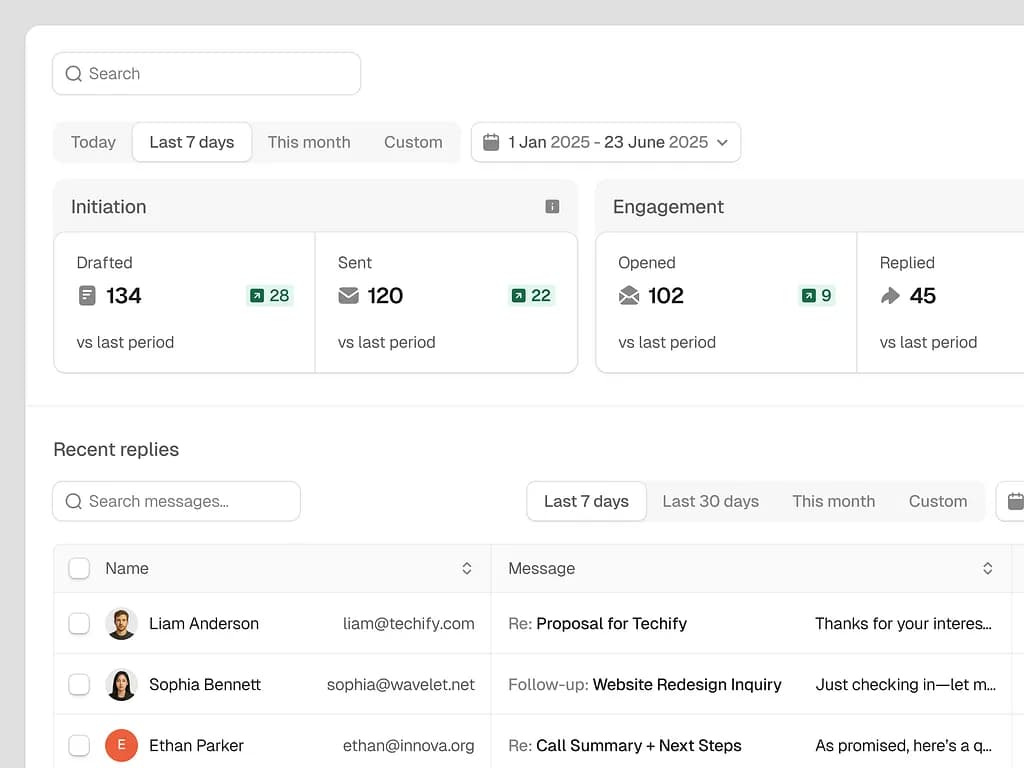Check the checkbox on Liam Anderson's row

pyautogui.click(x=79, y=623)
